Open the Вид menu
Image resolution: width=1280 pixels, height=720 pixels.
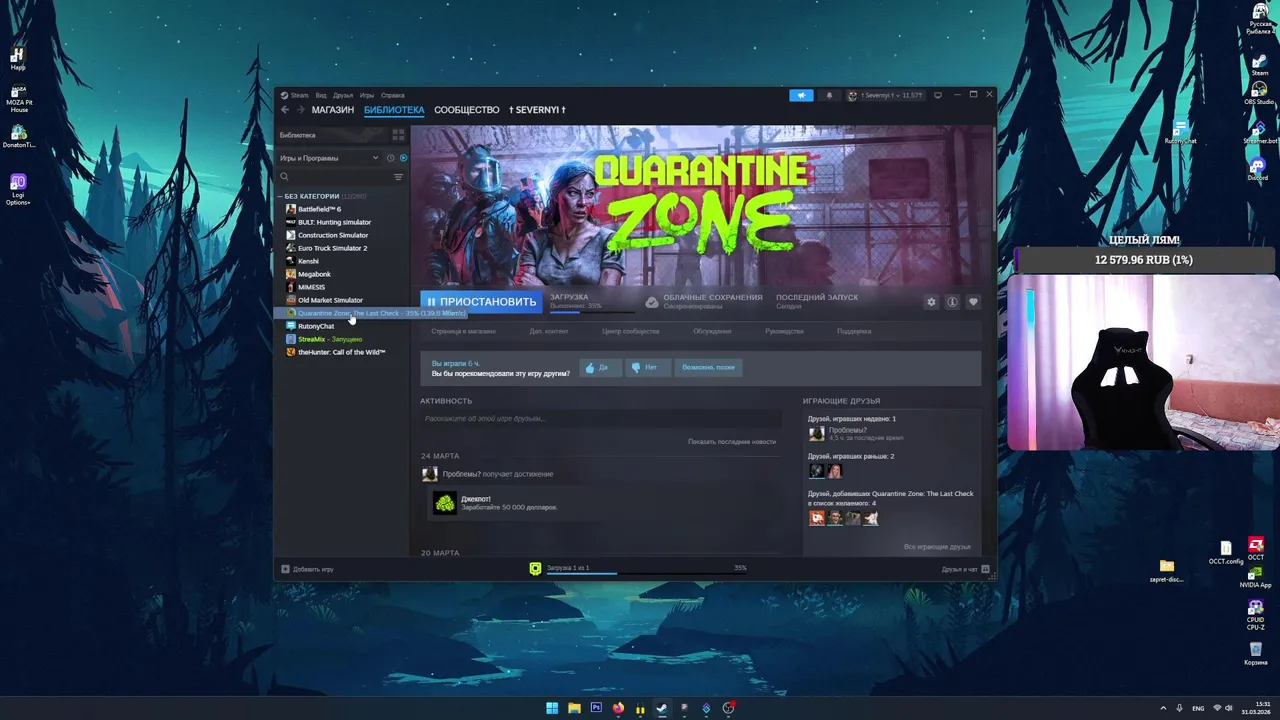click(x=321, y=95)
